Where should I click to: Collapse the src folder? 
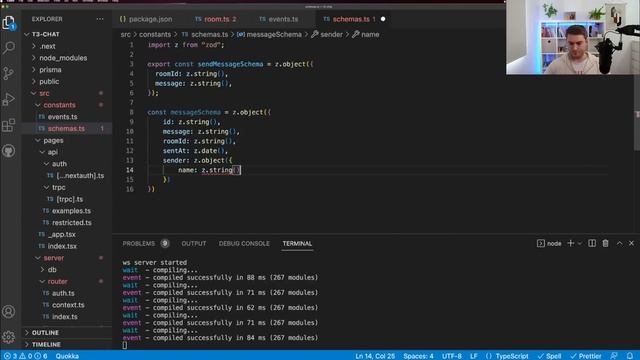coord(44,93)
